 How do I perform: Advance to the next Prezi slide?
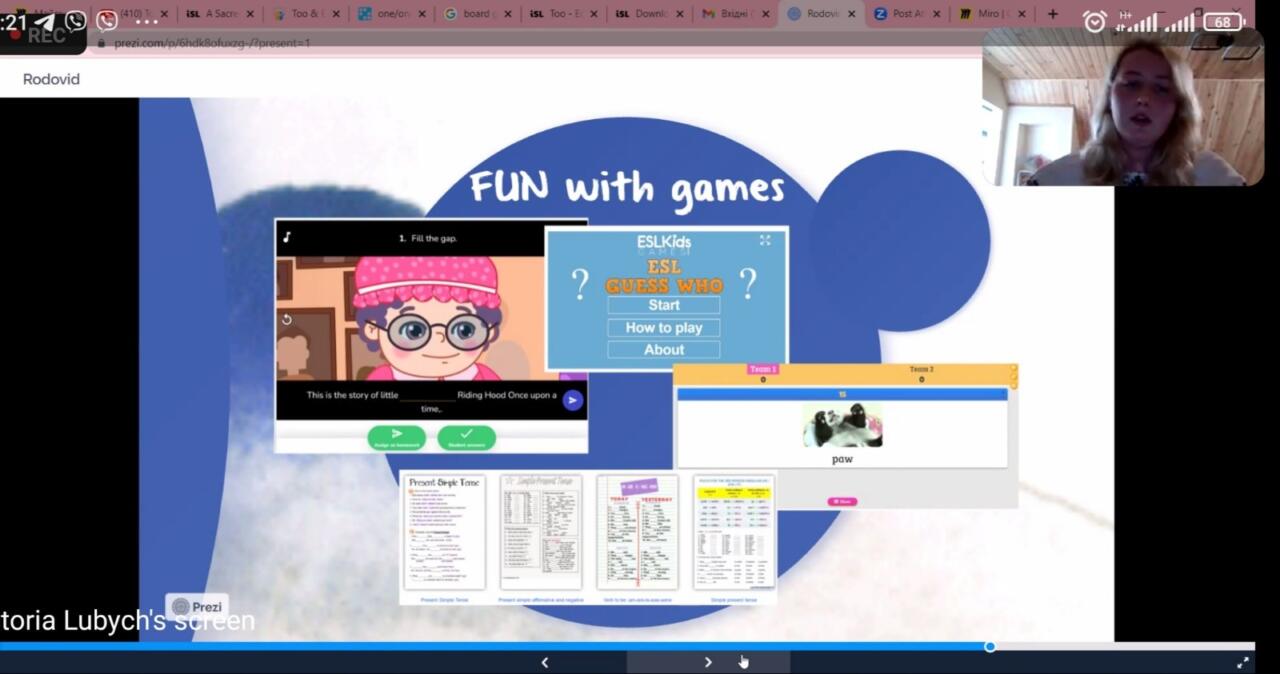pyautogui.click(x=708, y=662)
